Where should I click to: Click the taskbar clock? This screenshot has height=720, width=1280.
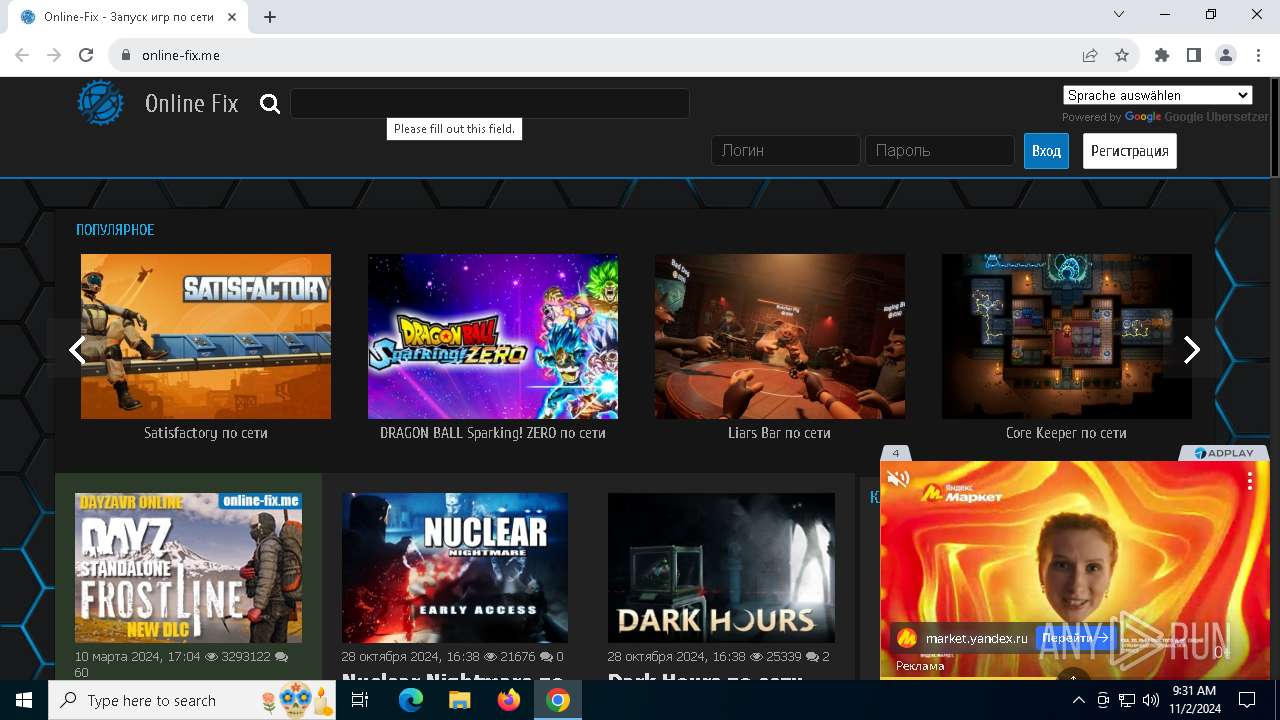(1194, 700)
